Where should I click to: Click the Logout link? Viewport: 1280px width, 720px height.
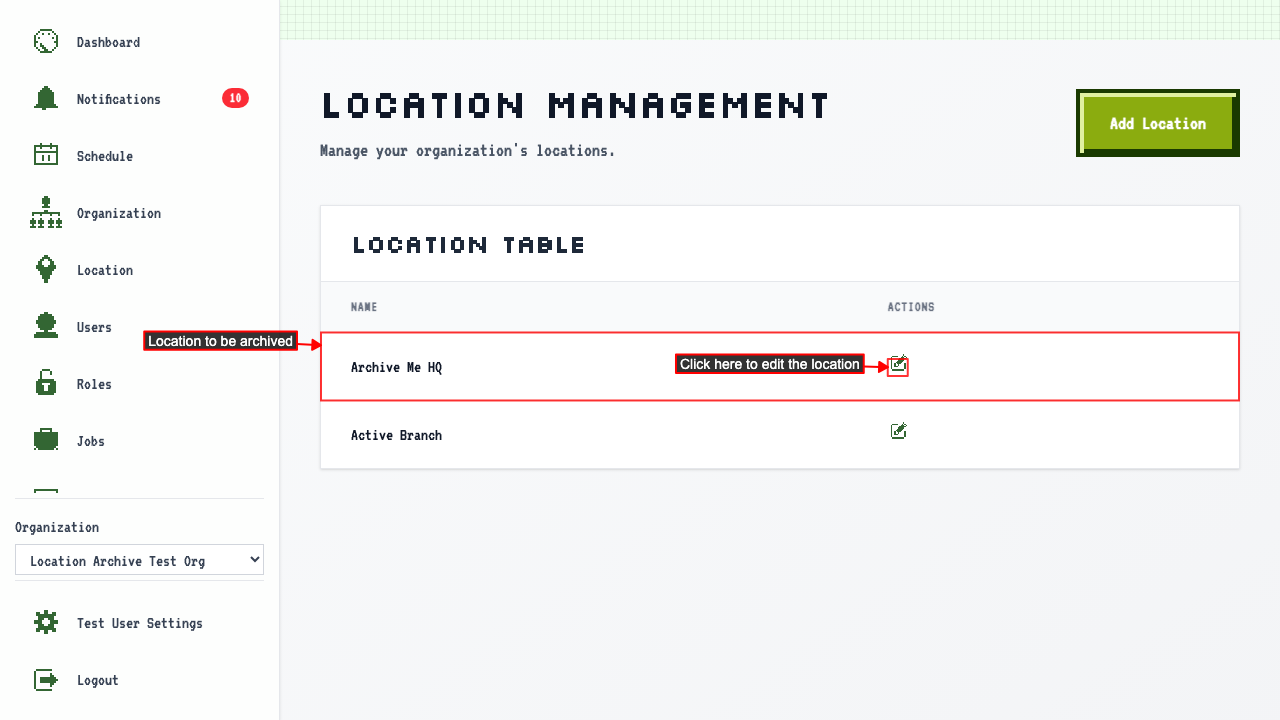tap(98, 680)
